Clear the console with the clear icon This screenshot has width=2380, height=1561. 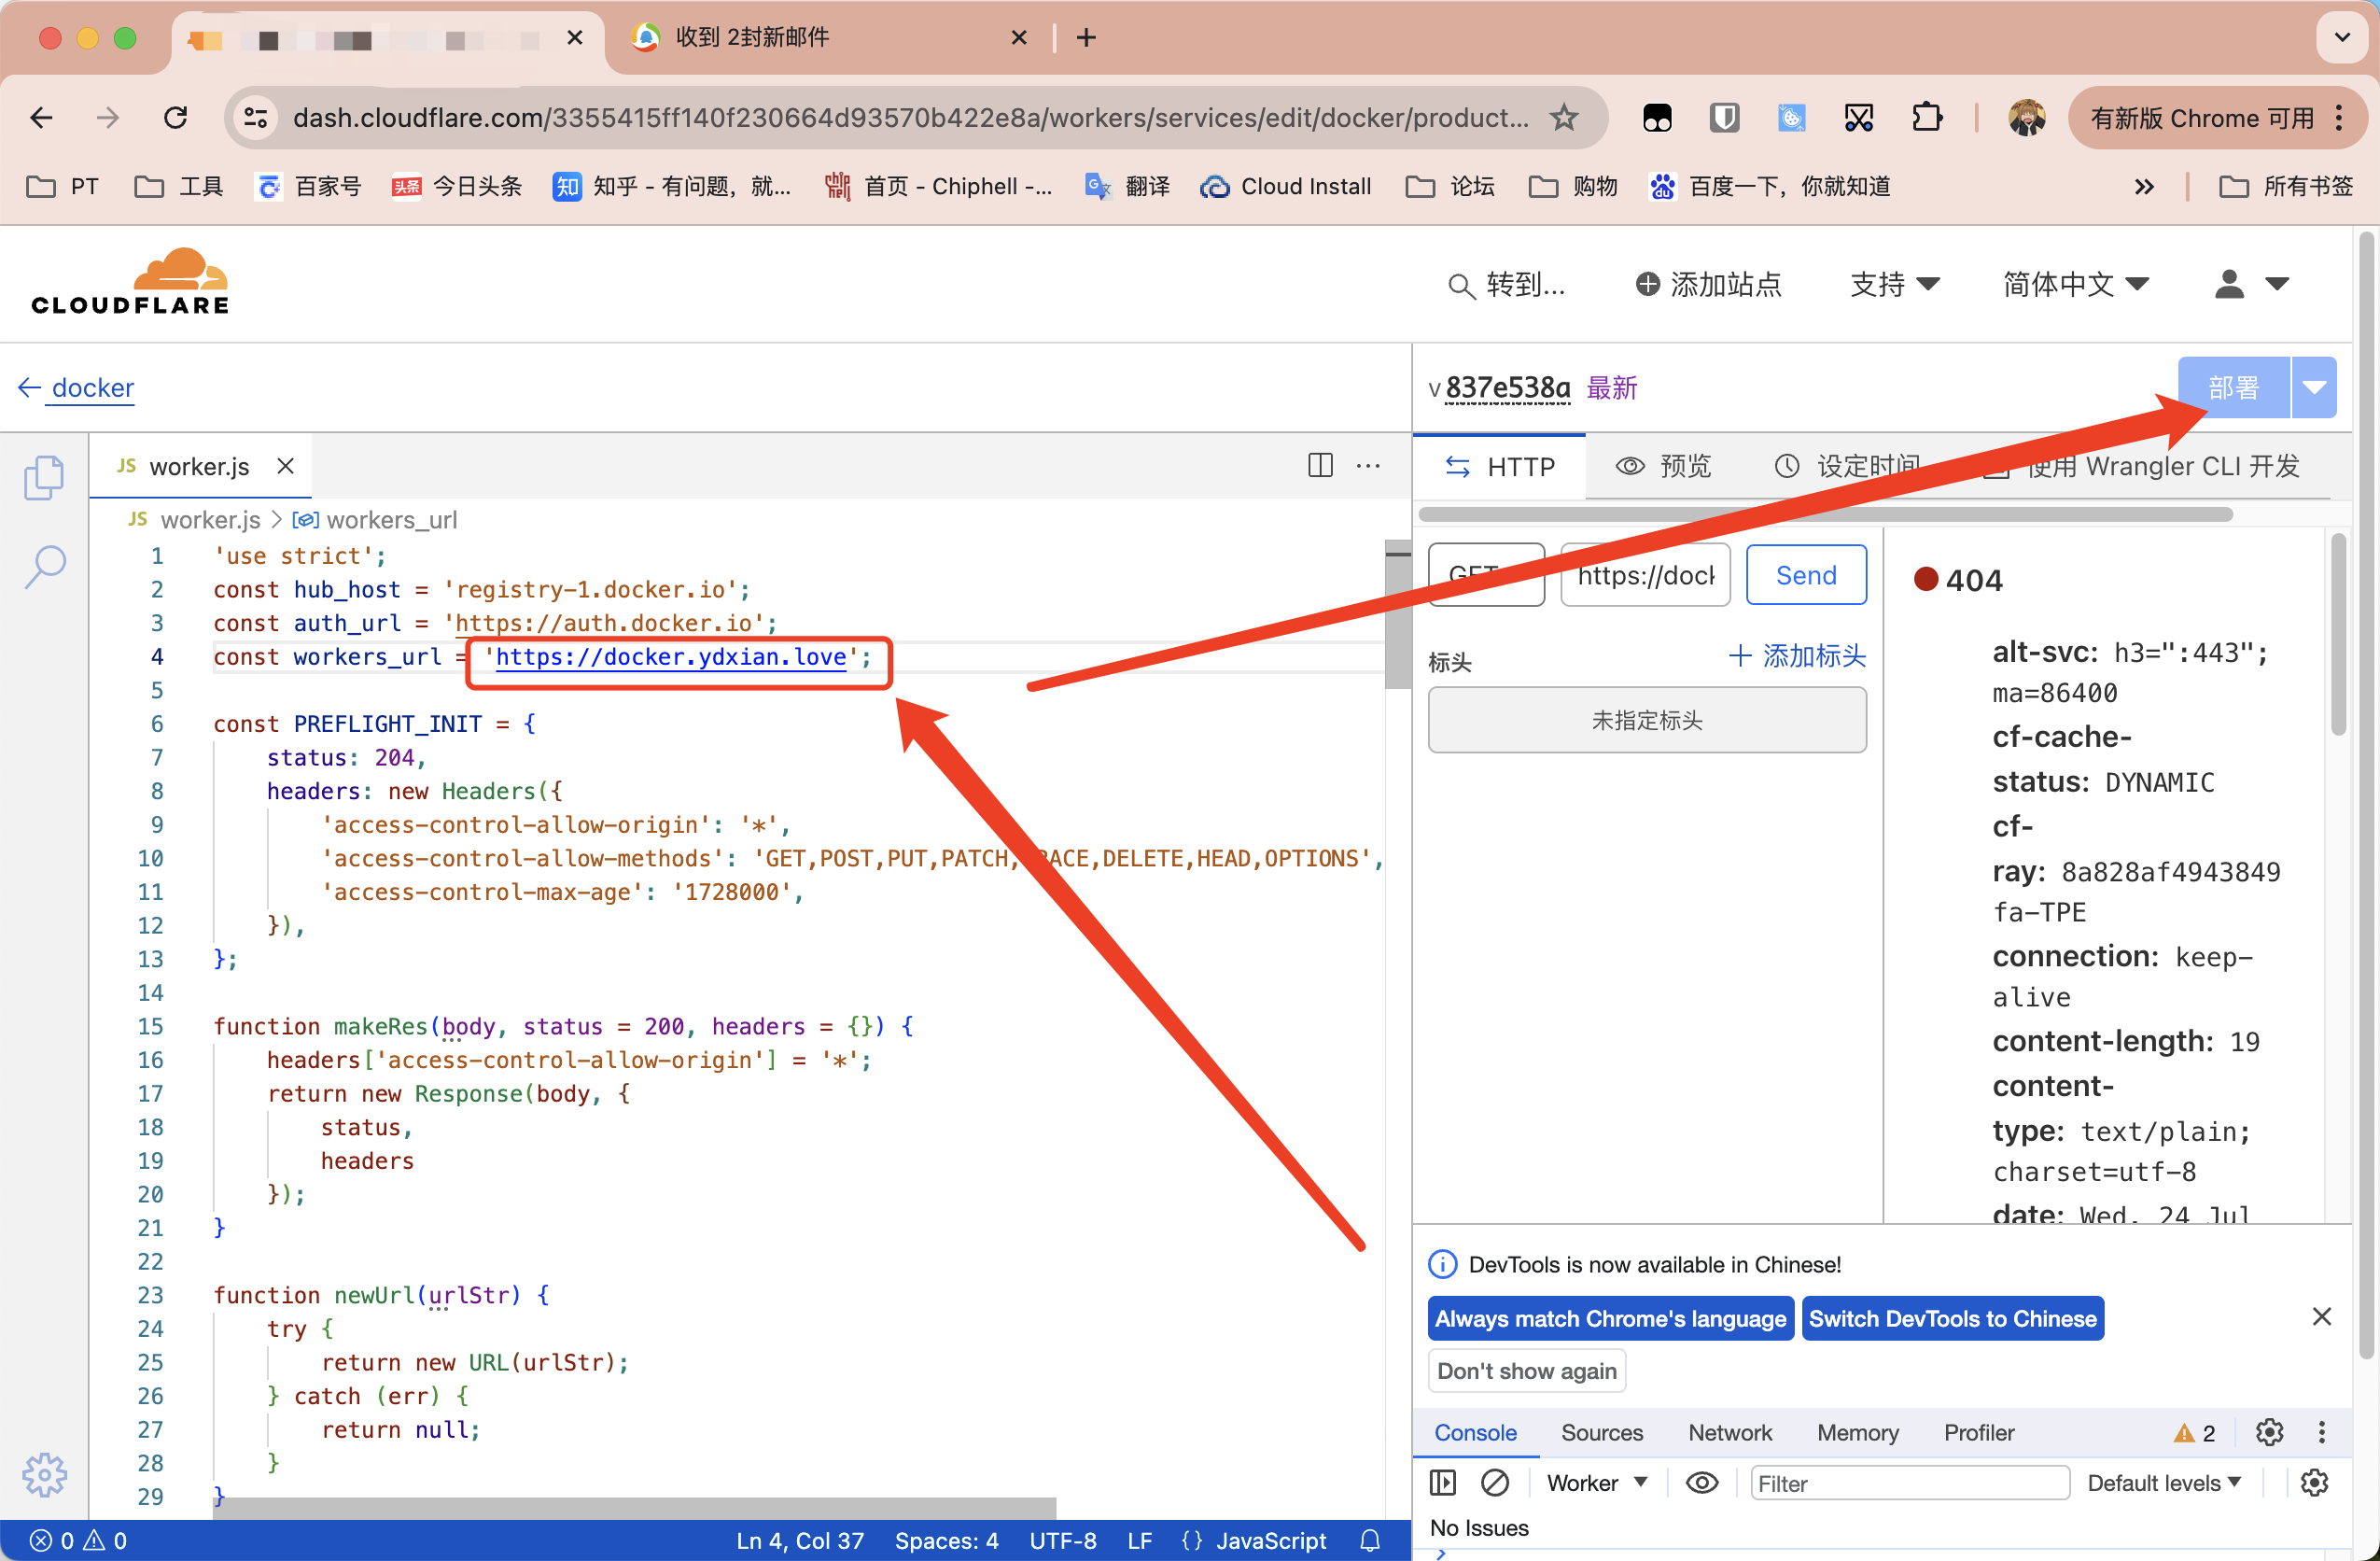click(1494, 1482)
